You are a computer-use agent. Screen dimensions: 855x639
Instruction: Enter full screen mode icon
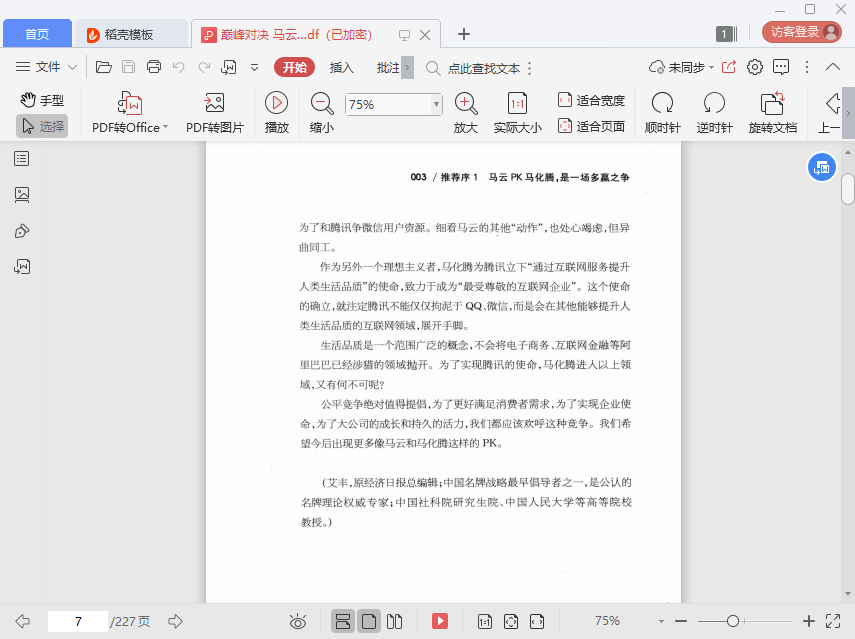pyautogui.click(x=833, y=621)
